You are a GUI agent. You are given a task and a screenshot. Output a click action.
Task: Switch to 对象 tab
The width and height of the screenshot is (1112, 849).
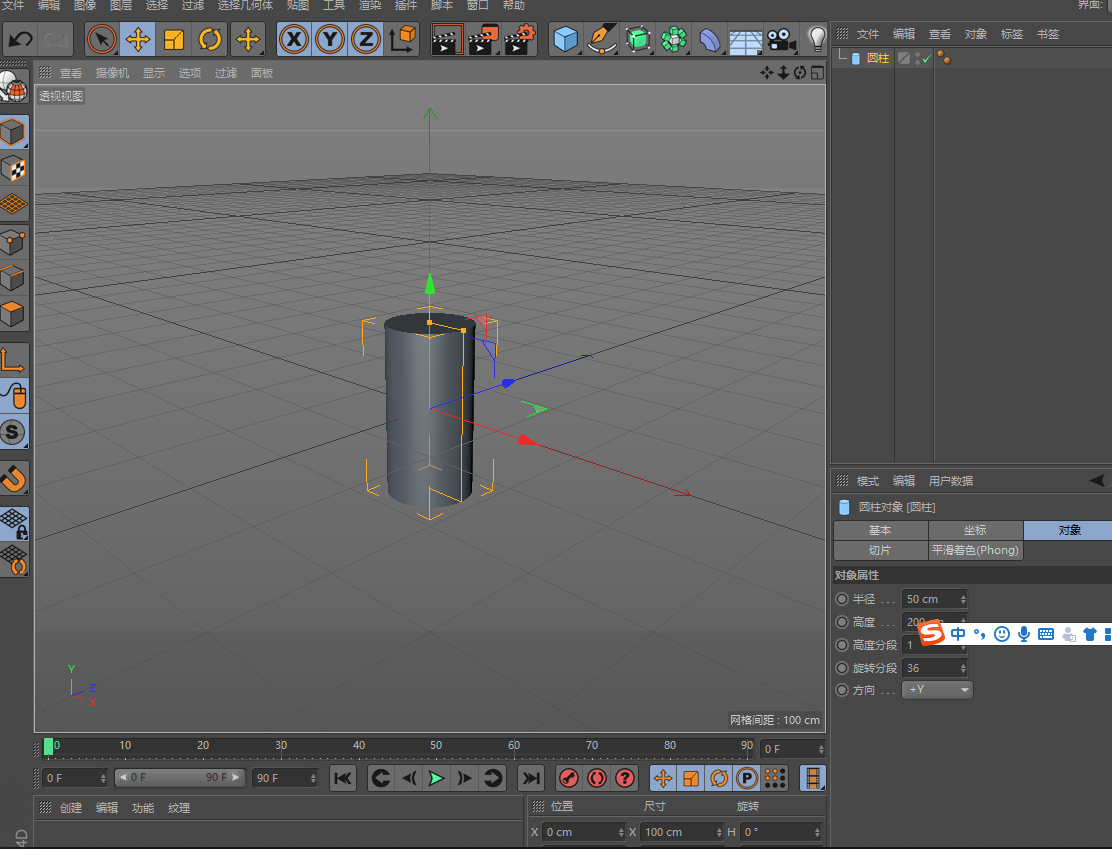pyautogui.click(x=1068, y=530)
